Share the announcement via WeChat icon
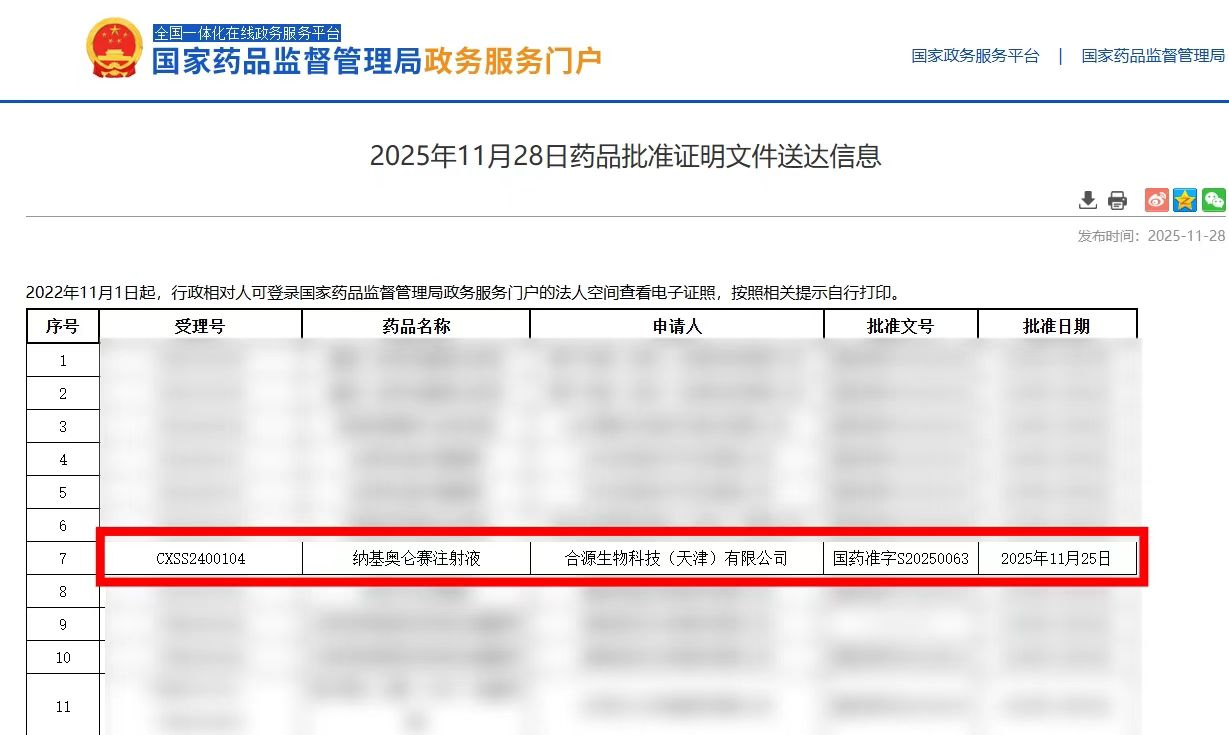The image size is (1229, 735). [x=1212, y=200]
